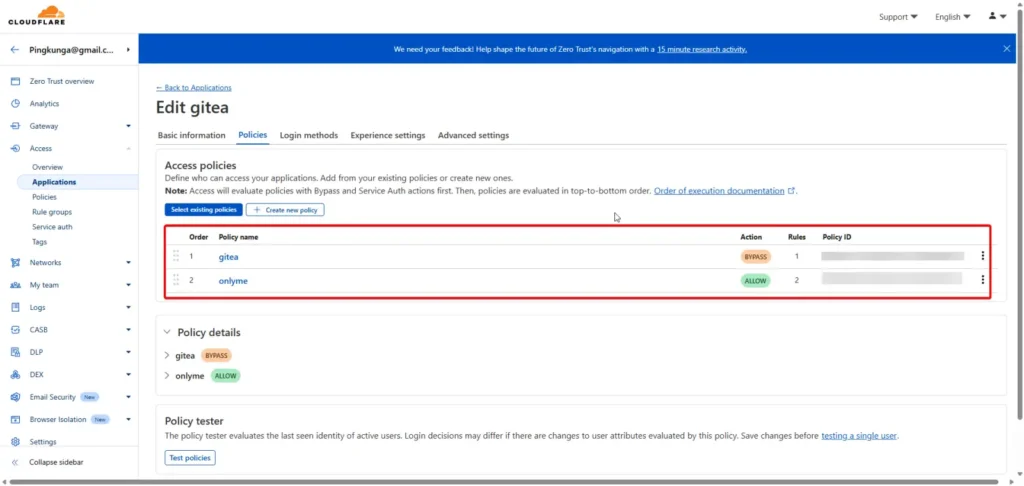1024x486 pixels.
Task: Click the external link icon after documentation link
Action: 792,191
